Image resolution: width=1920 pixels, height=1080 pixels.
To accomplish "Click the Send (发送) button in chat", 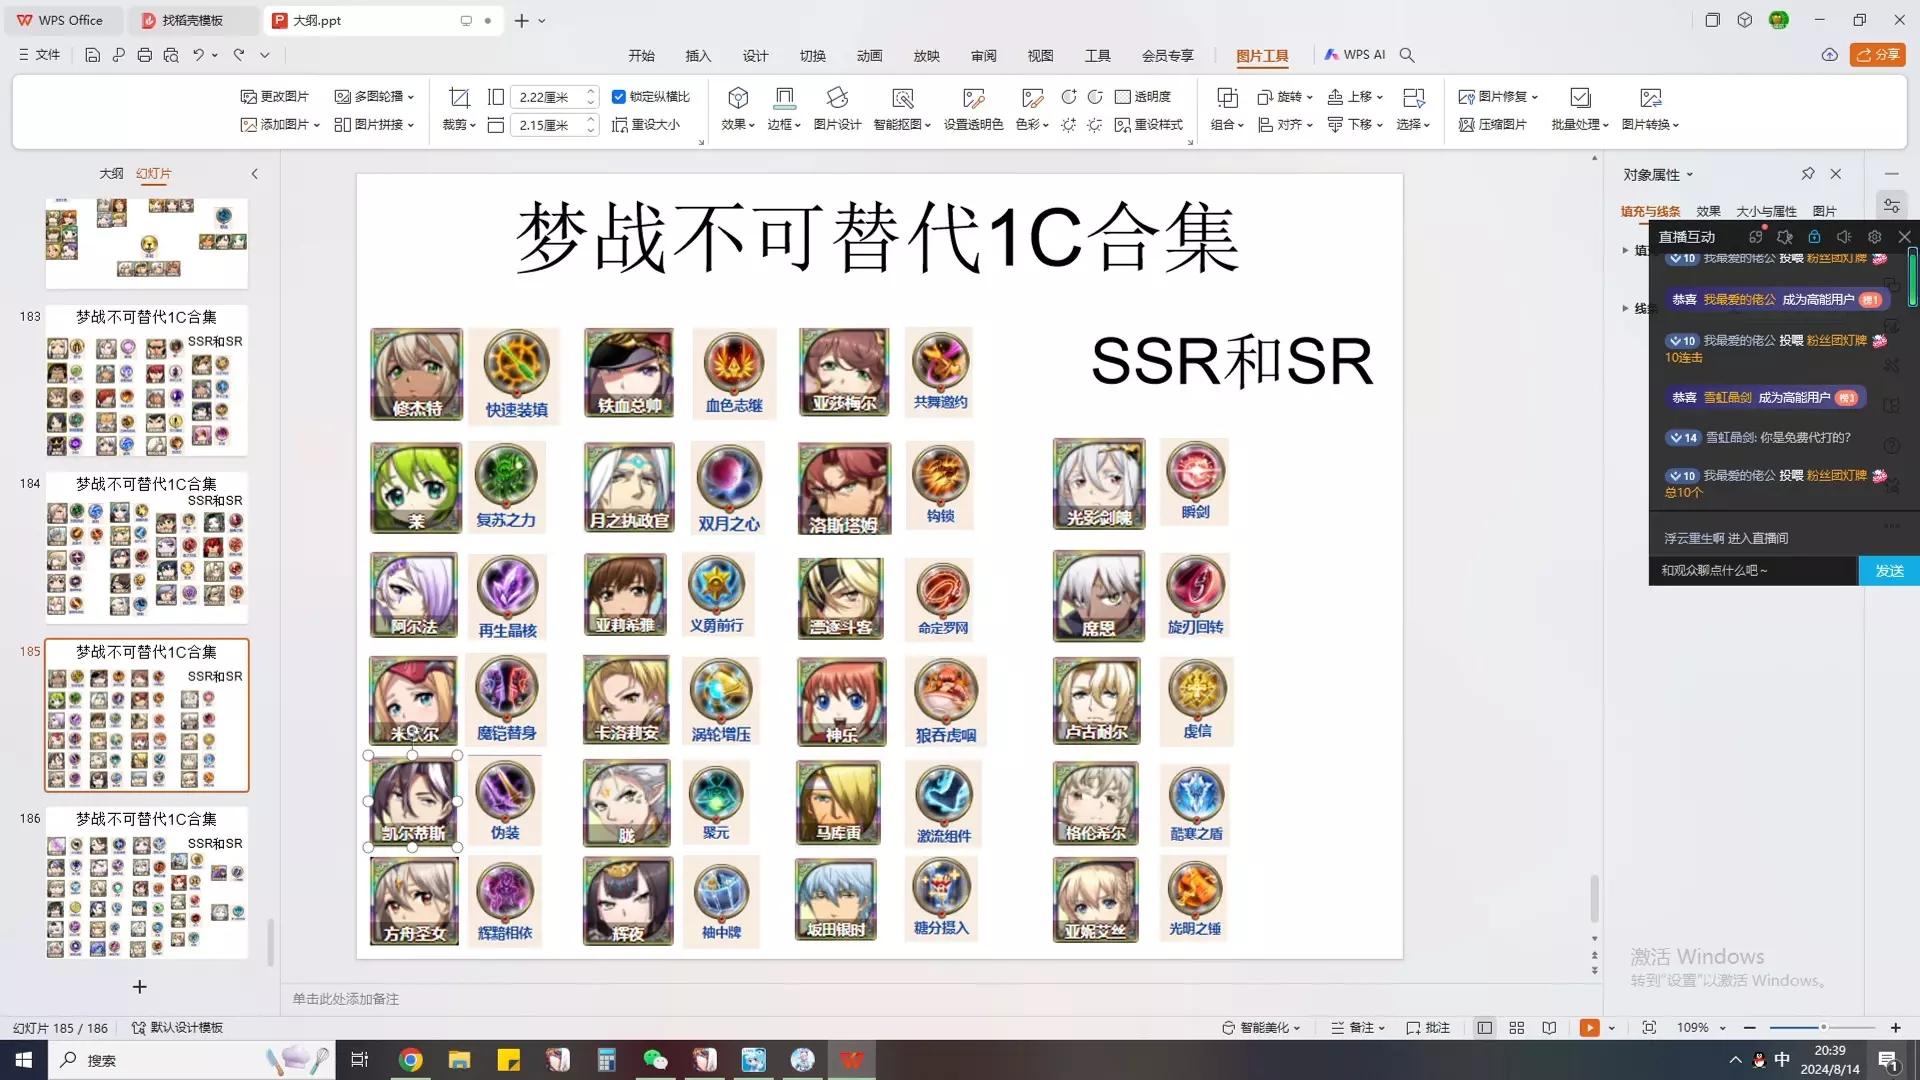I will (x=1889, y=571).
